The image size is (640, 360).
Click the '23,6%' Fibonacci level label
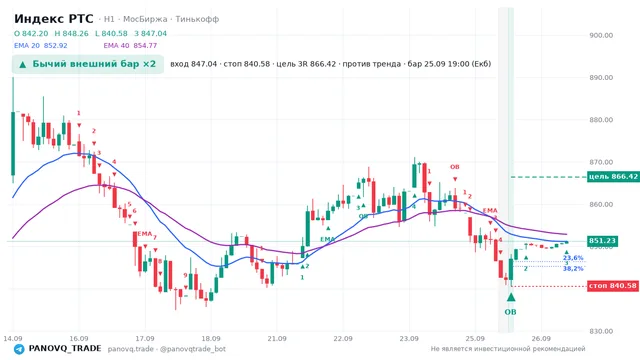pos(573,258)
